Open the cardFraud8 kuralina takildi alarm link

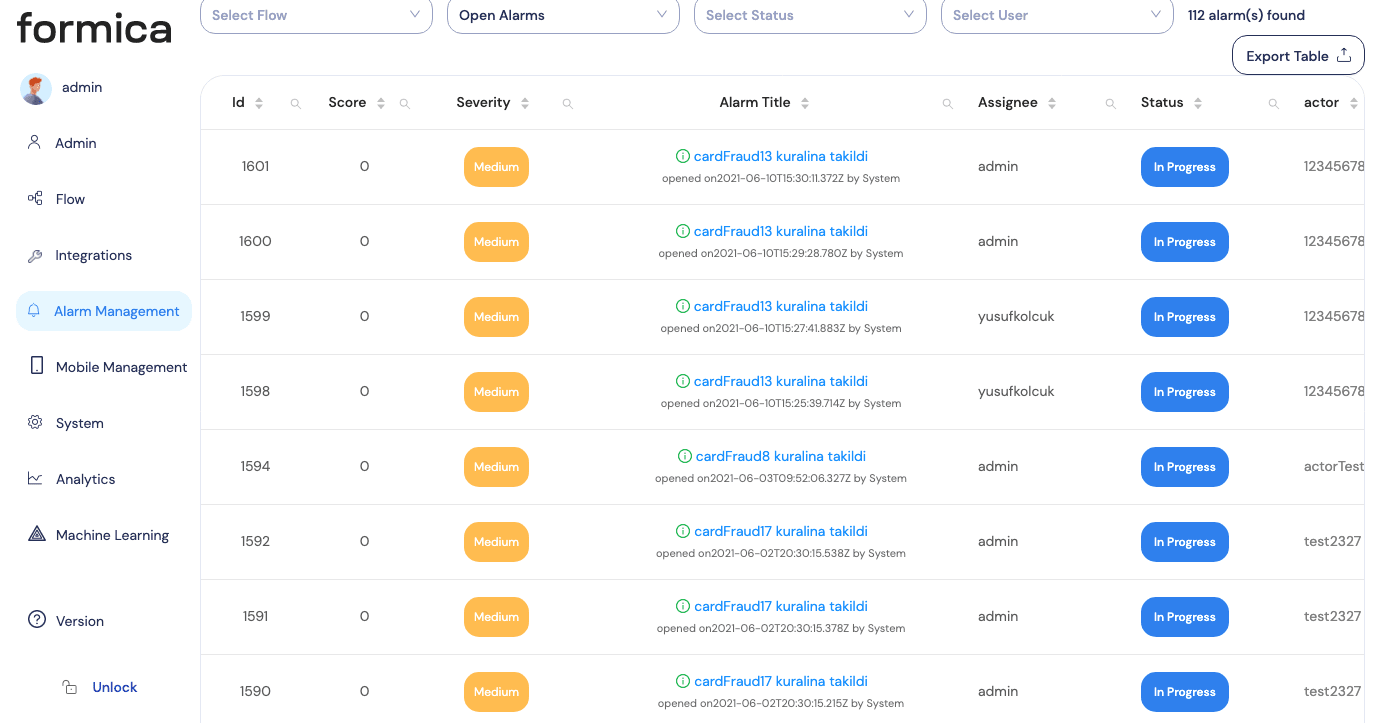(779, 456)
